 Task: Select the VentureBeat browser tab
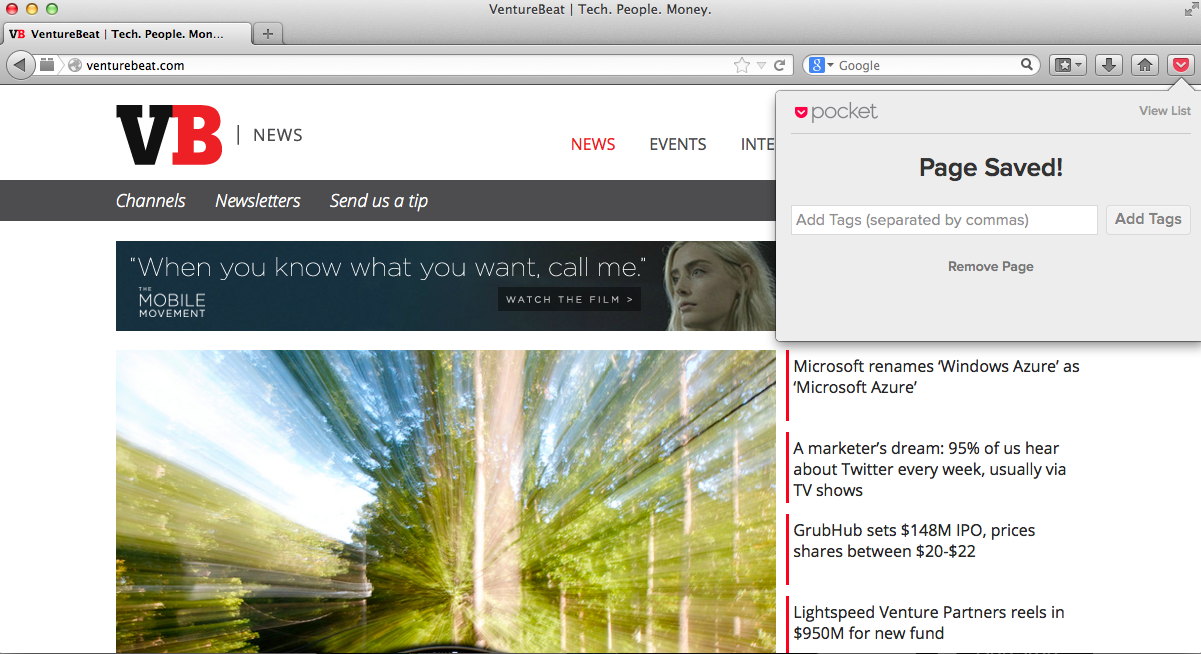tap(127, 33)
